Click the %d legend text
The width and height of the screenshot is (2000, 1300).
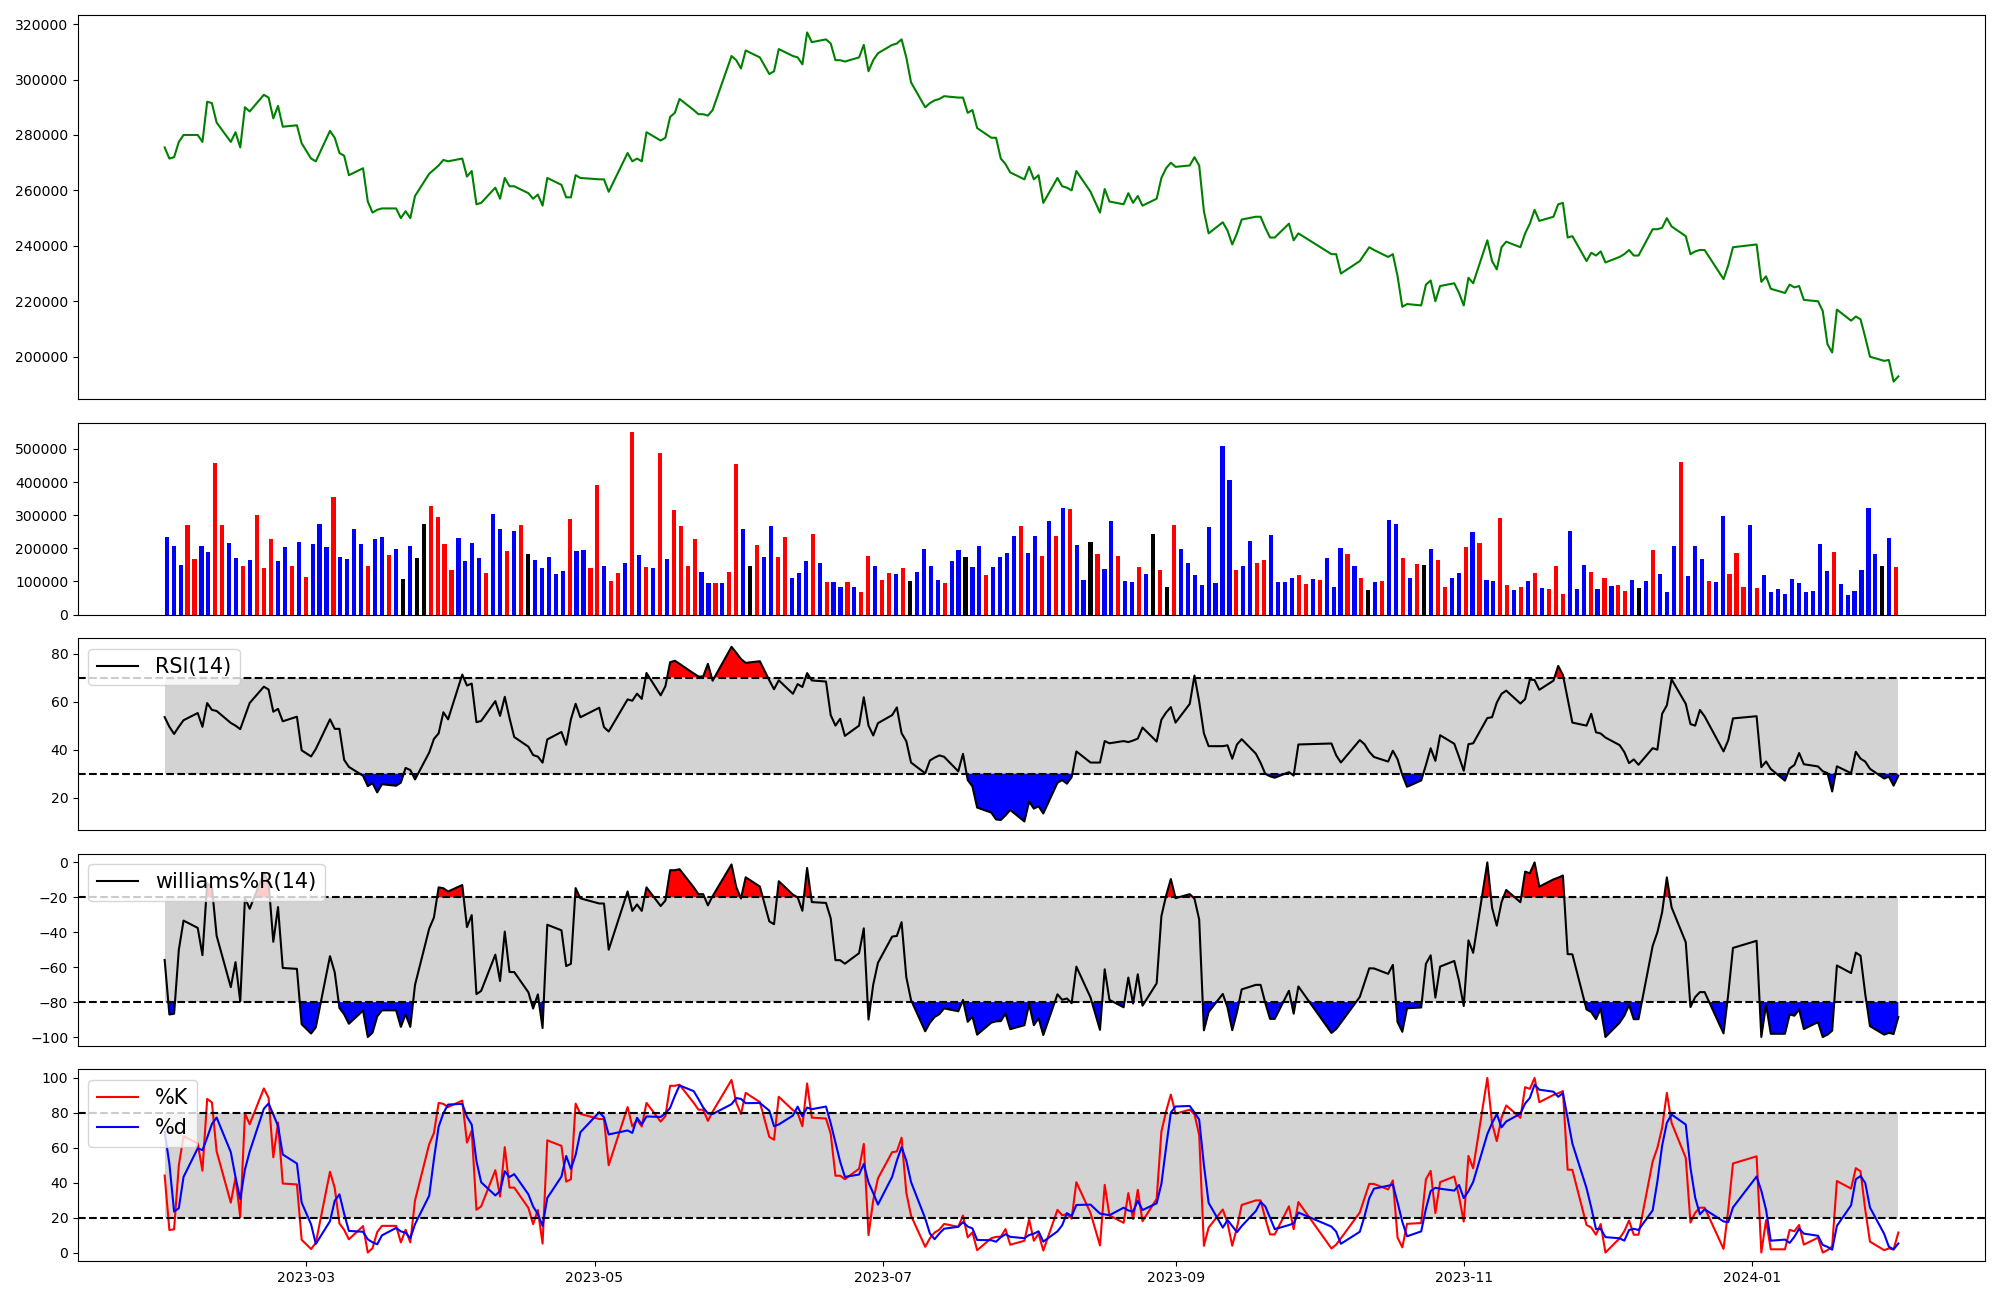171,1127
